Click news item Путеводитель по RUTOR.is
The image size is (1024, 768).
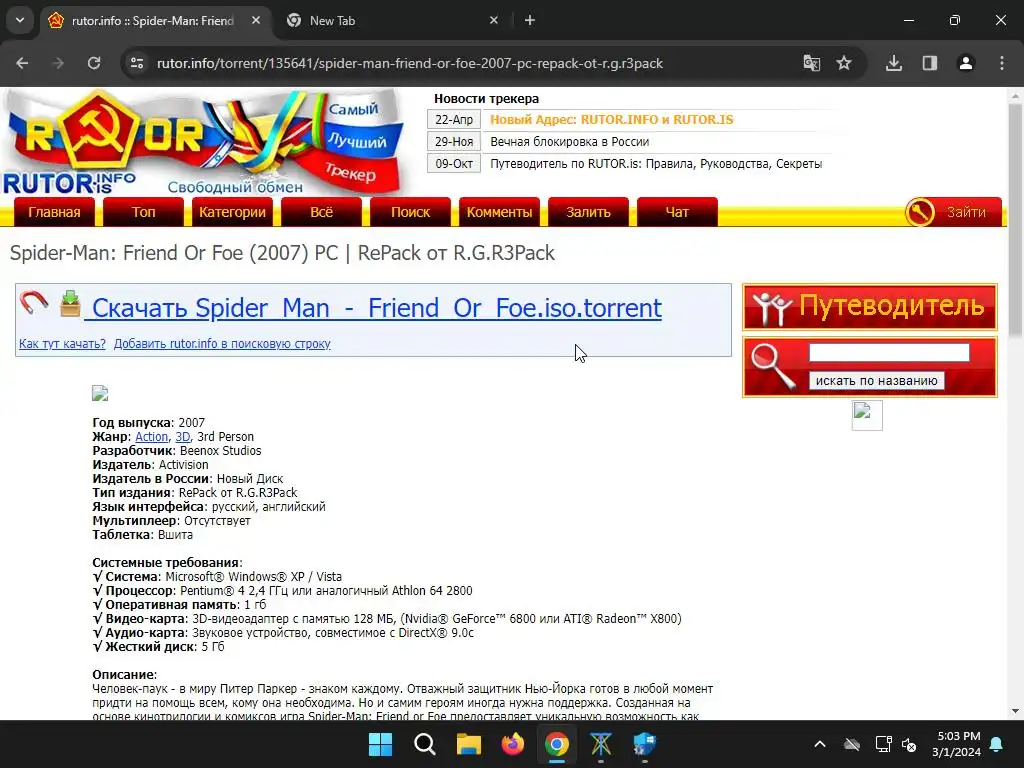[656, 164]
